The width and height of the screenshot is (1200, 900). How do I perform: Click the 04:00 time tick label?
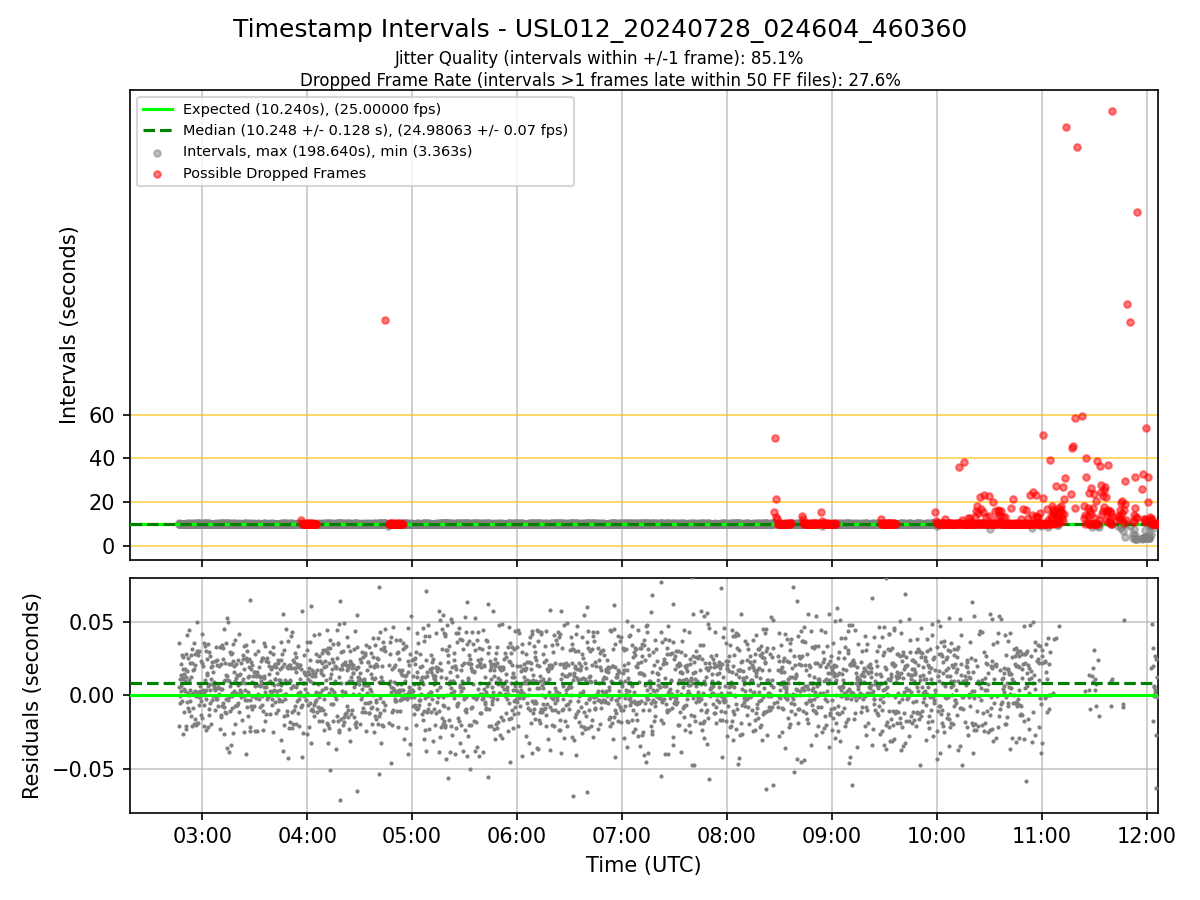307,834
